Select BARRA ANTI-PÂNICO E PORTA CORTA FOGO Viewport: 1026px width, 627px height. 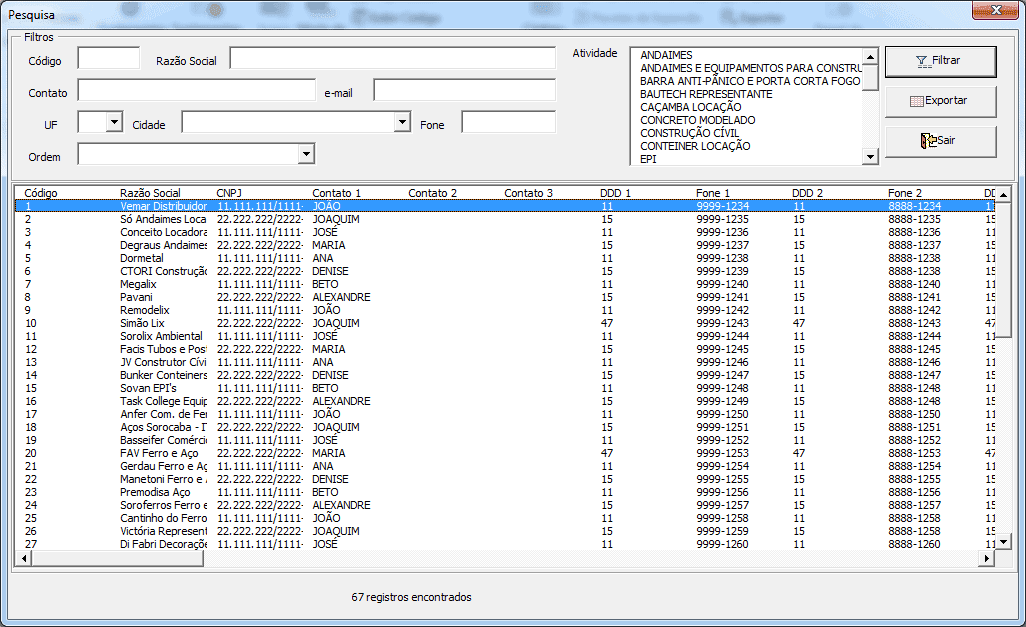click(x=750, y=81)
